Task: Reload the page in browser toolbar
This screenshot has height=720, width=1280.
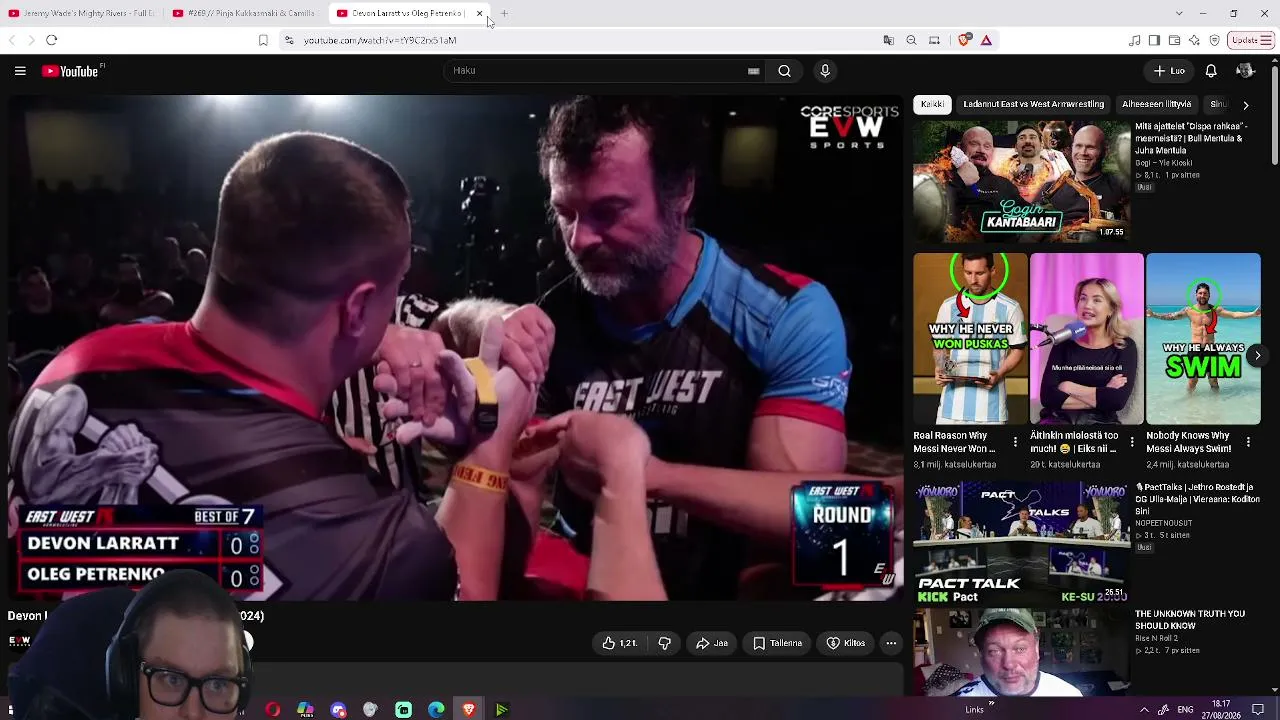Action: [52, 40]
